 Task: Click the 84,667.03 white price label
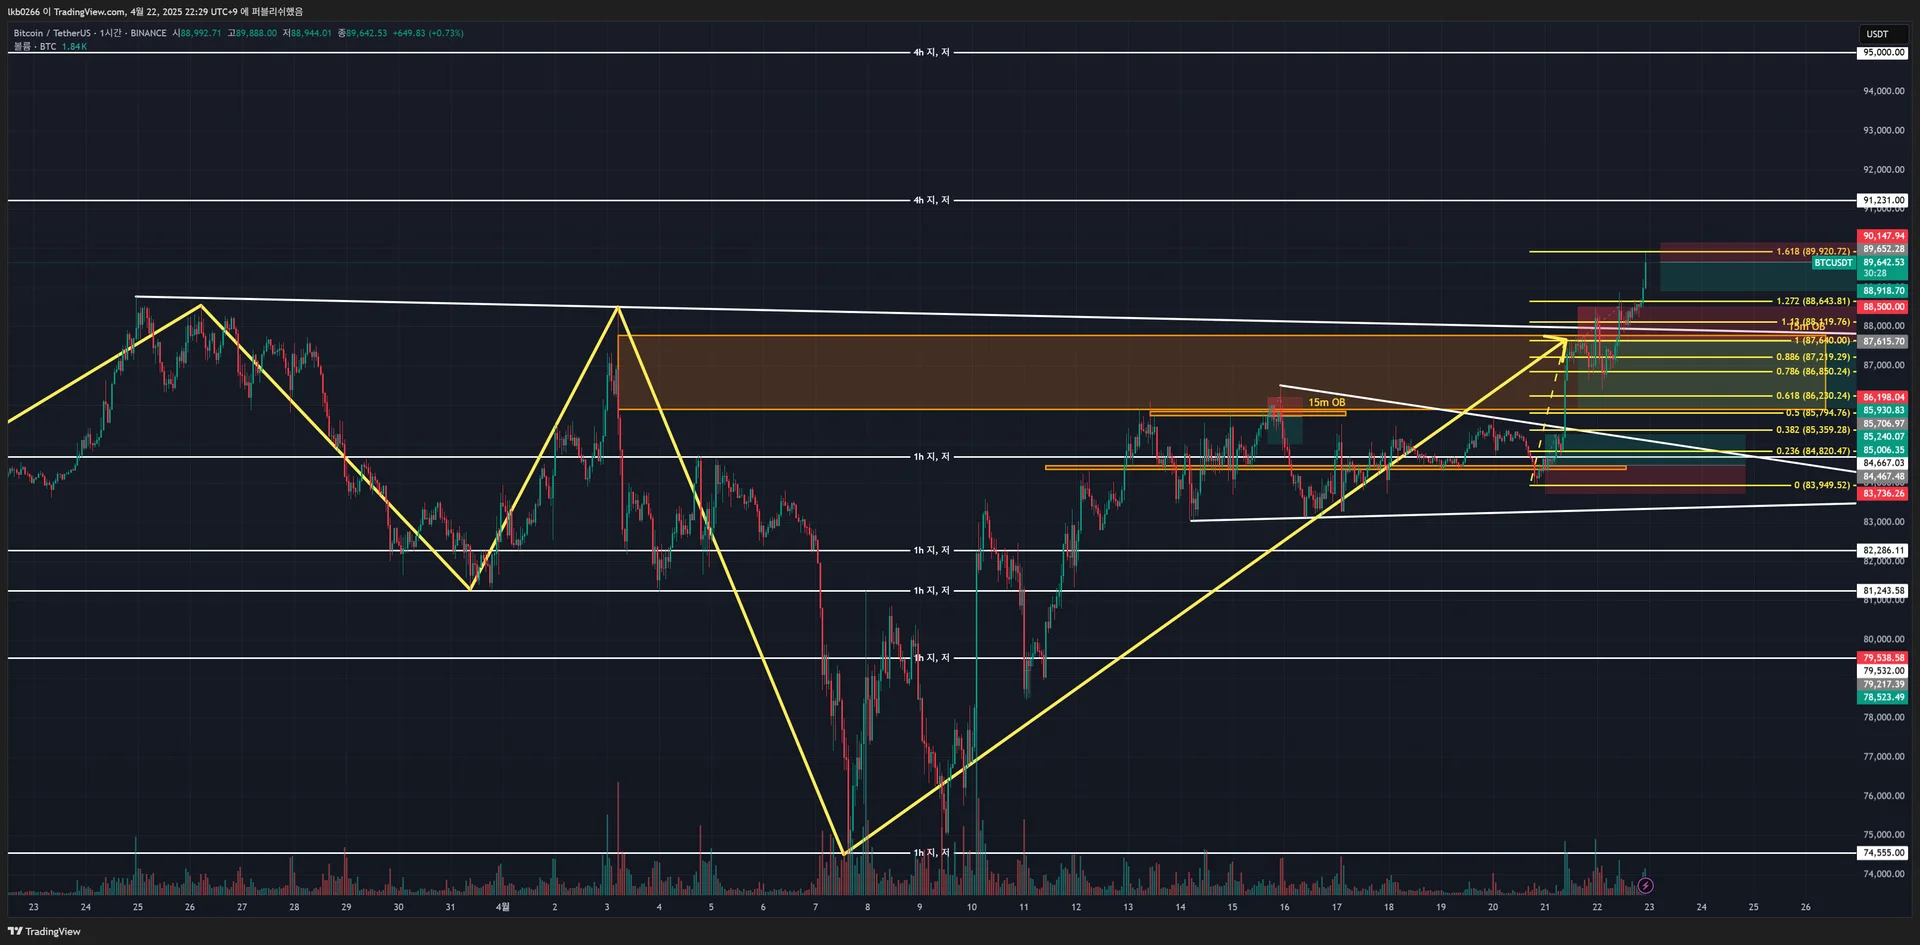[1883, 464]
